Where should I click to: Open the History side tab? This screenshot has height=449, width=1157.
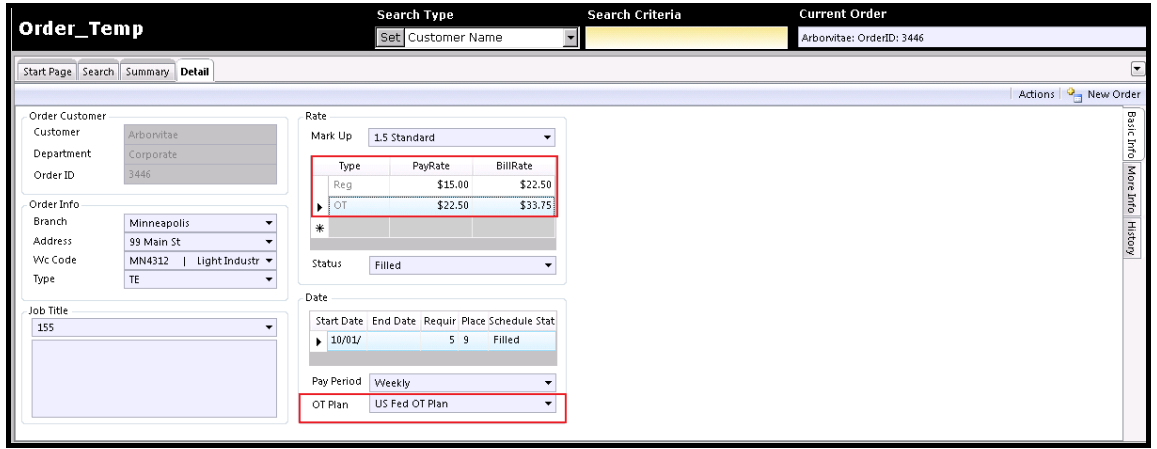[x=1131, y=238]
